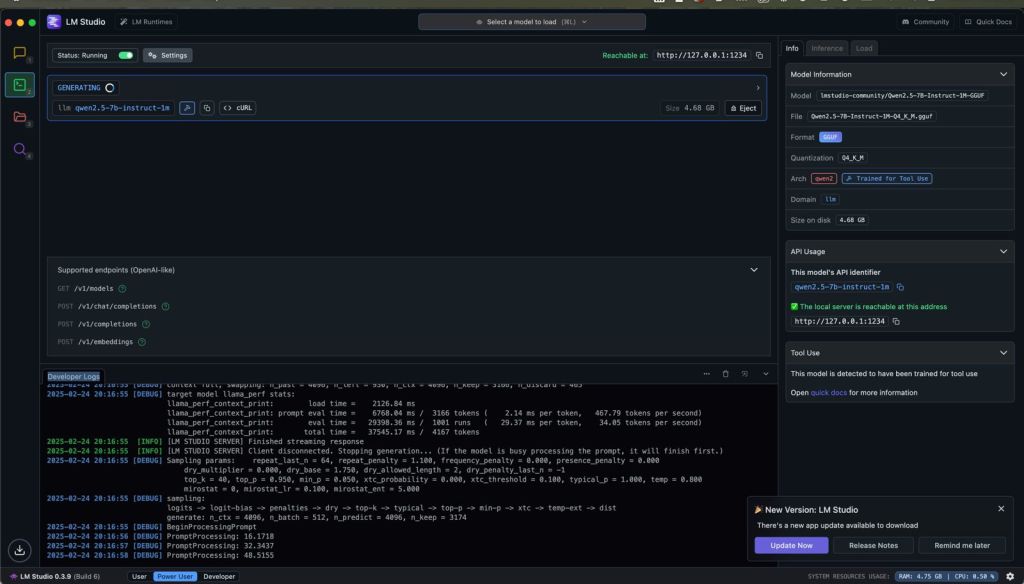Click the file name Qwen2.5-7B-Instruct-1M-Q4_K_M.gguf

coord(872,116)
